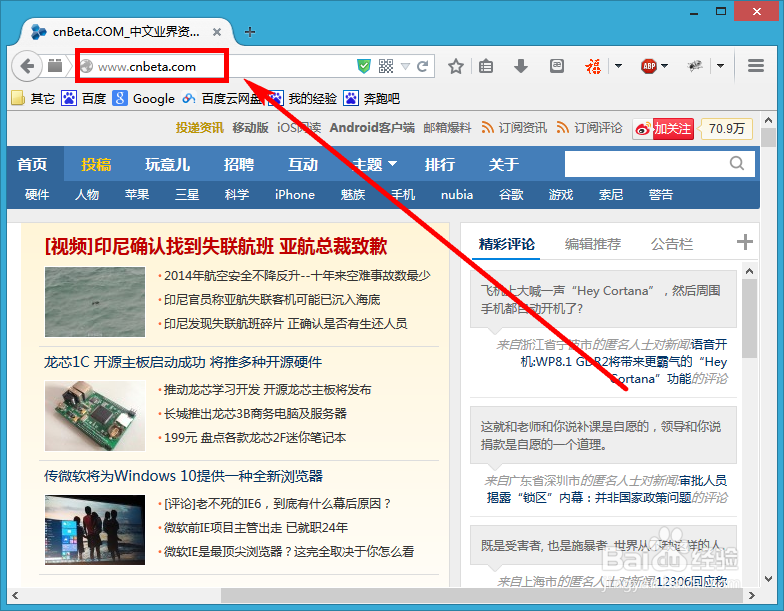Reload the page with refresh icon
This screenshot has width=784, height=611.
coord(423,66)
